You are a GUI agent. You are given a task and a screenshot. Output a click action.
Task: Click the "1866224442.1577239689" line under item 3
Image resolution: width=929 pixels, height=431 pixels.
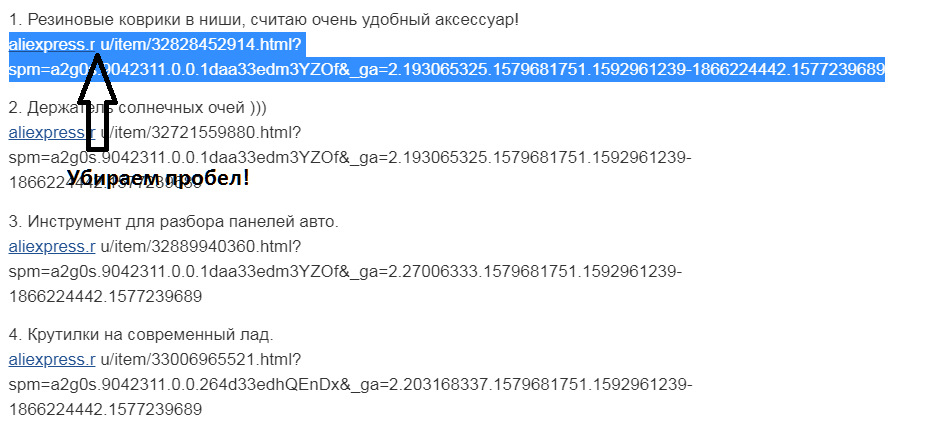click(x=105, y=297)
